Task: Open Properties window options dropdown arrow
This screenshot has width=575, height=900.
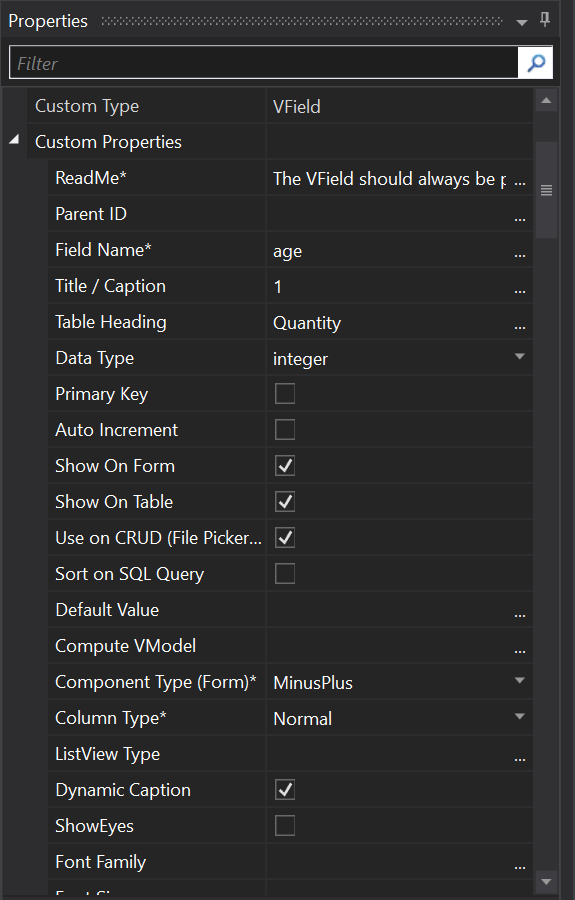Action: [x=522, y=22]
